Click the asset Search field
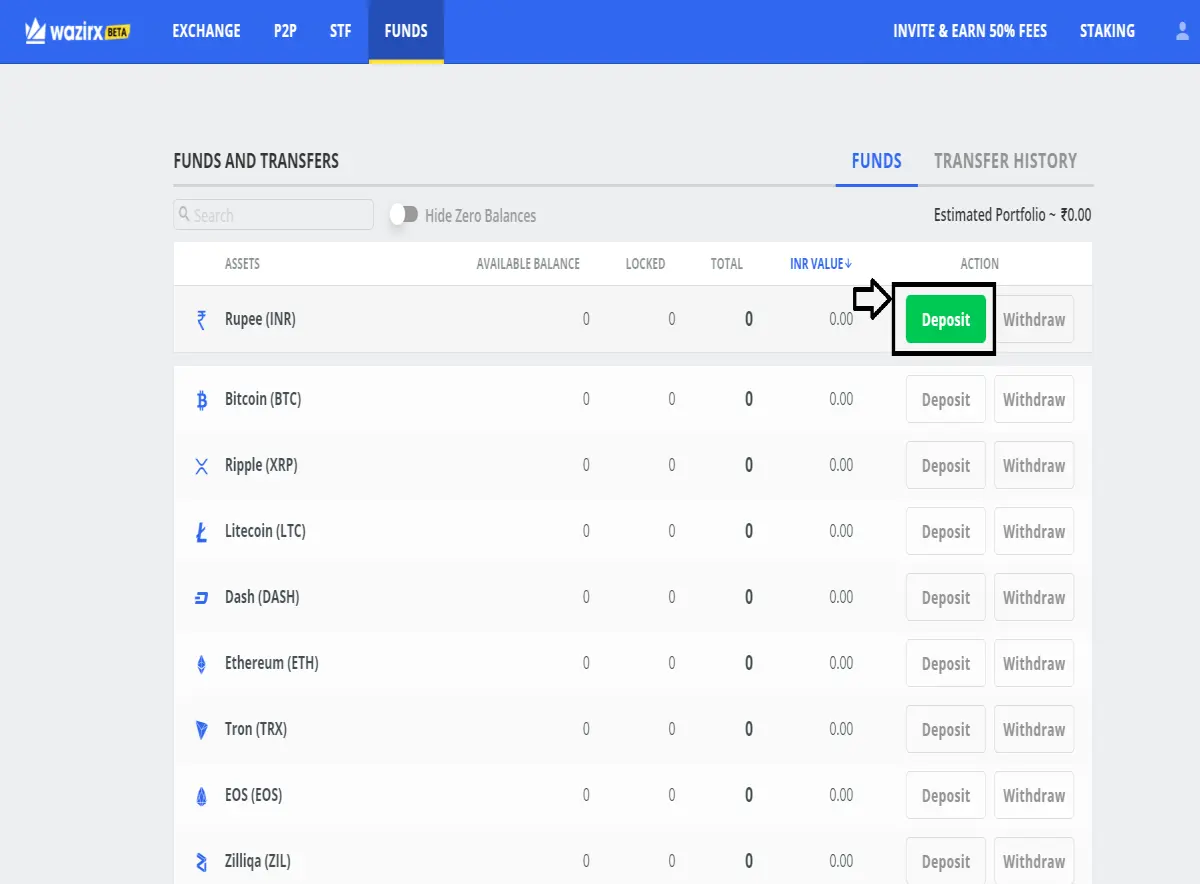The image size is (1200, 884). (x=274, y=215)
